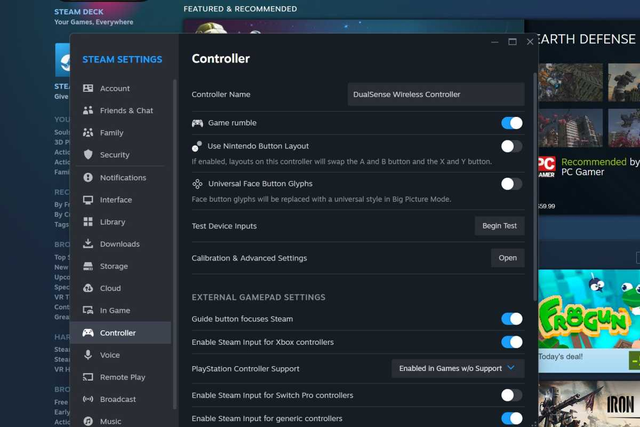This screenshot has width=640, height=427.
Task: Click the Controller gamepad sidebar icon
Action: (x=88, y=332)
